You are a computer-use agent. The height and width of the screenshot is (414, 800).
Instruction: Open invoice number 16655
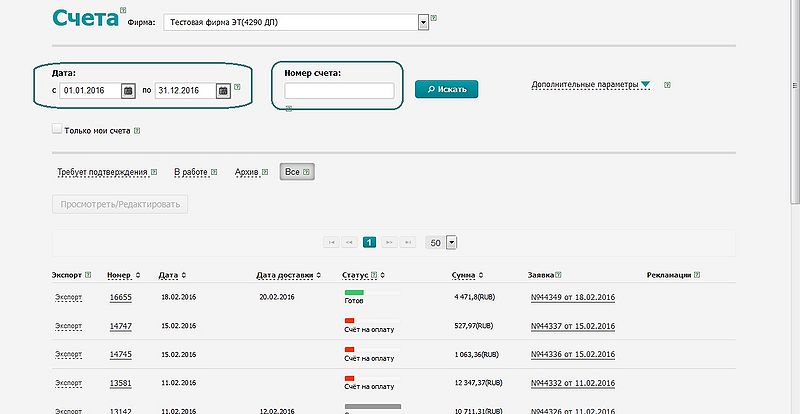coord(120,297)
